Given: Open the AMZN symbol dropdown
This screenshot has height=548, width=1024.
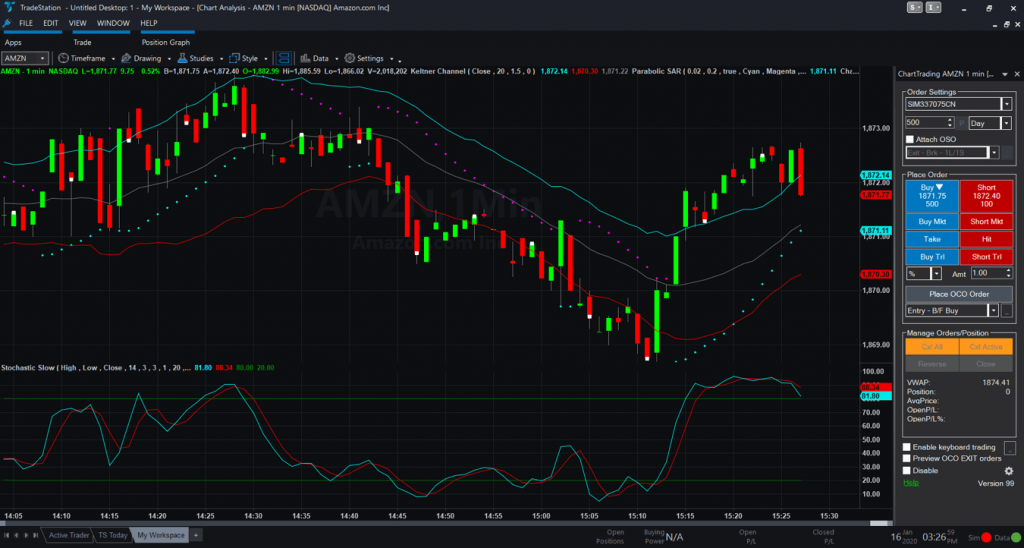Looking at the screenshot, I should 43,58.
